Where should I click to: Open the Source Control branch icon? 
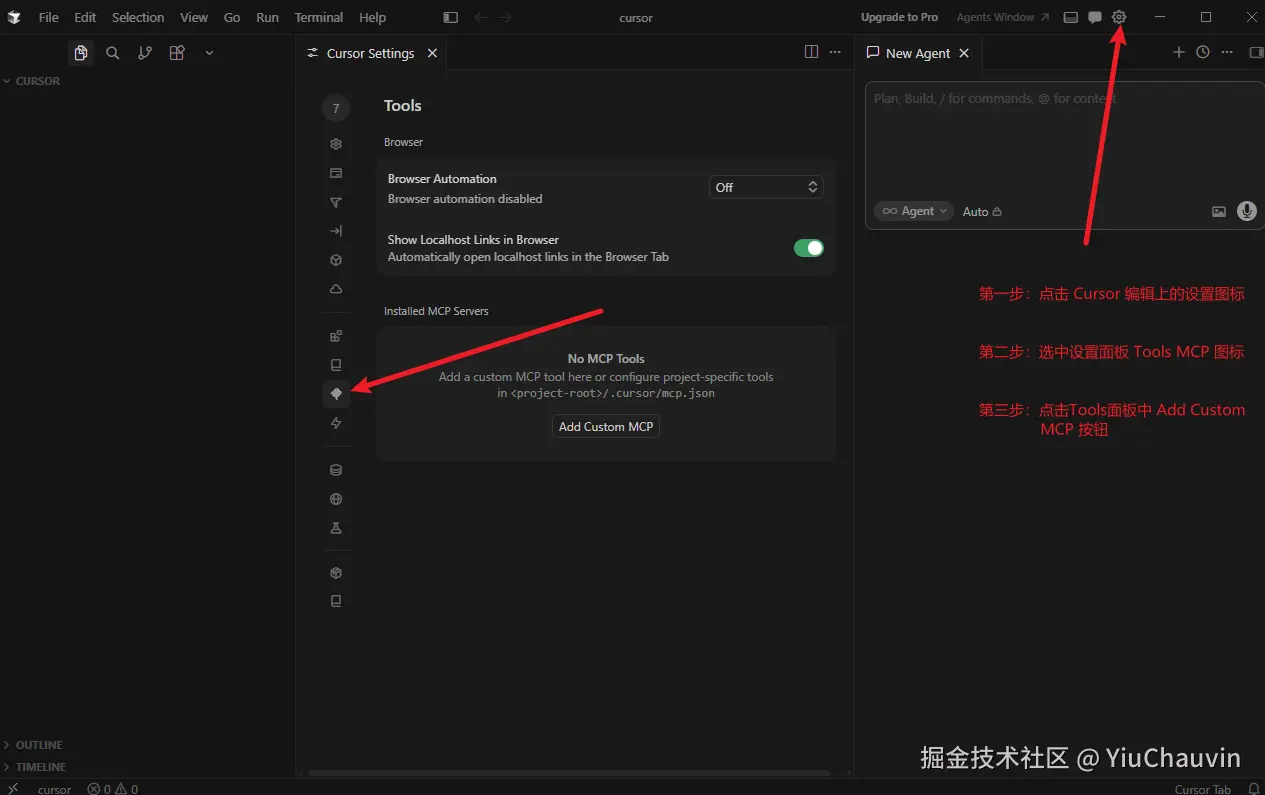145,53
